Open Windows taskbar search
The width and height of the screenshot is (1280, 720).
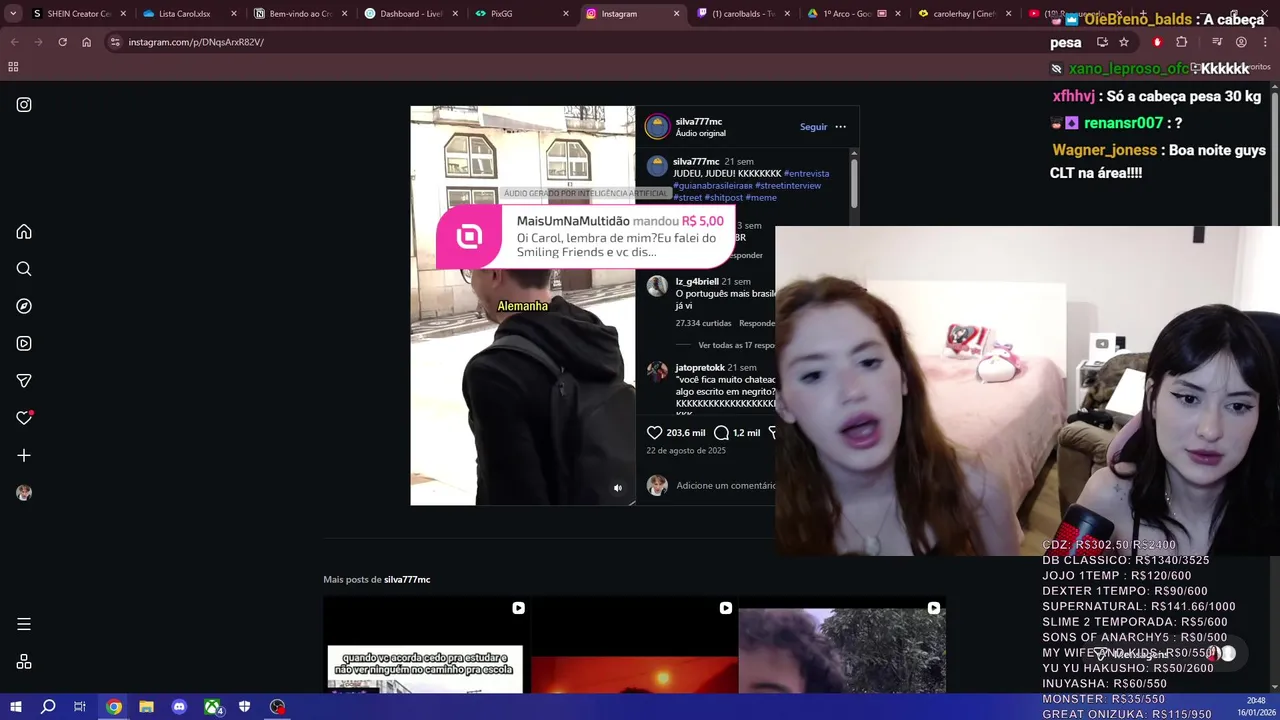click(x=48, y=707)
